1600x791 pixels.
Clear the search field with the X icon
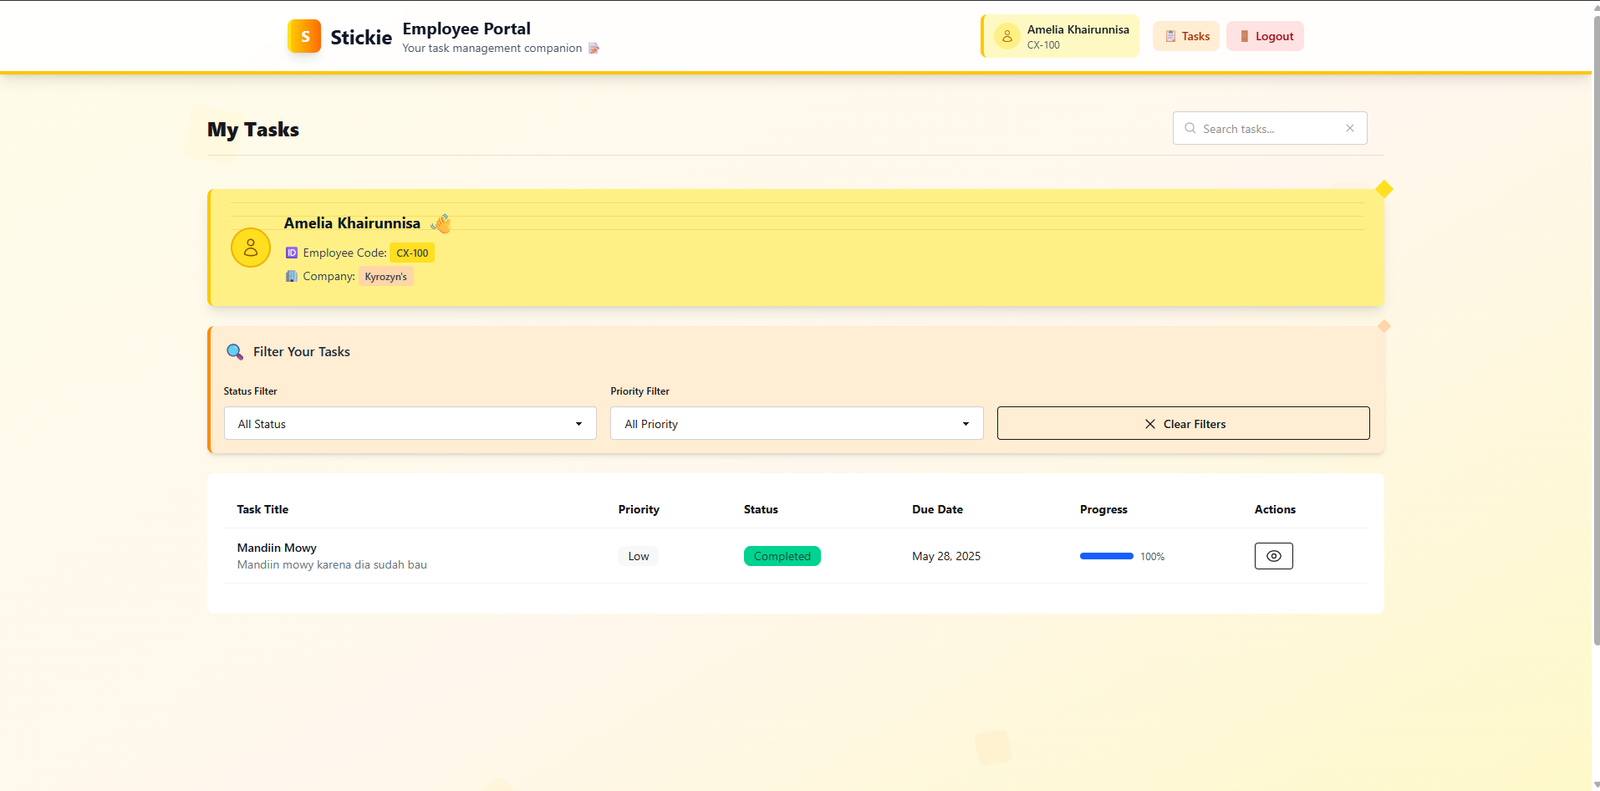pyautogui.click(x=1350, y=128)
